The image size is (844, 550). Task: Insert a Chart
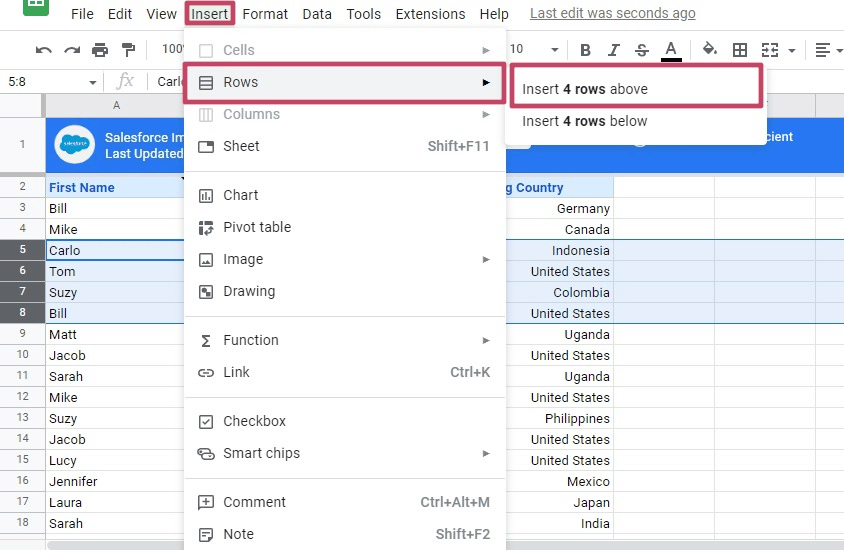344,195
